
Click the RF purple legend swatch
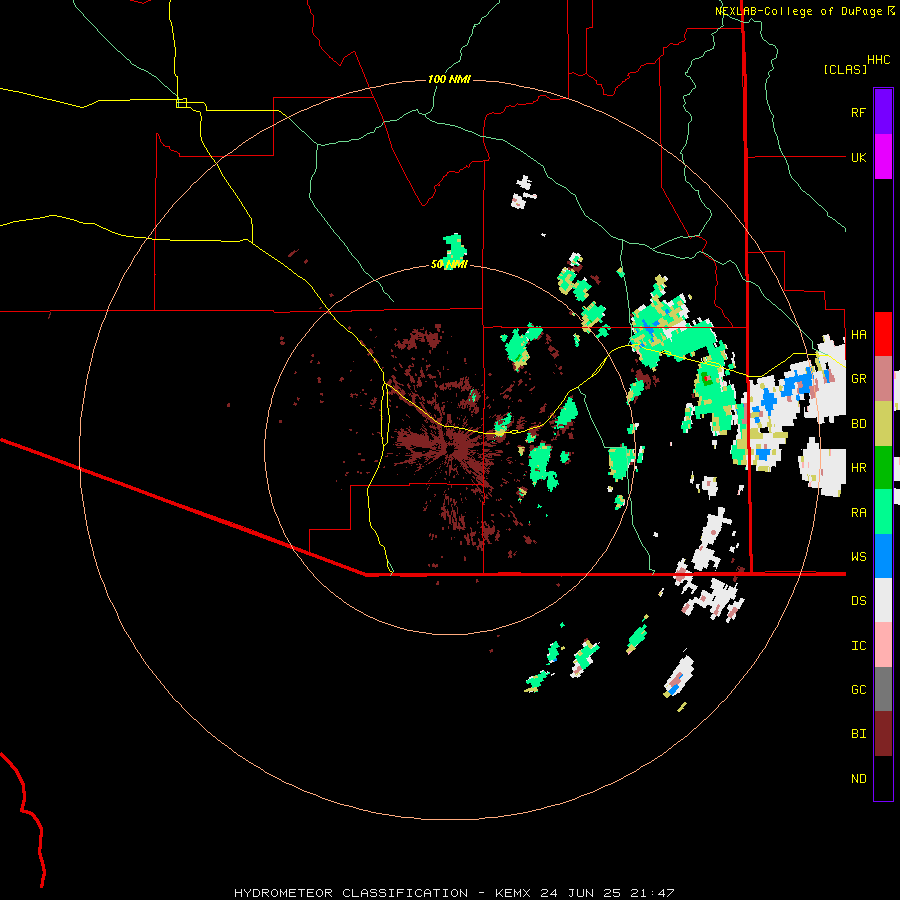(883, 112)
